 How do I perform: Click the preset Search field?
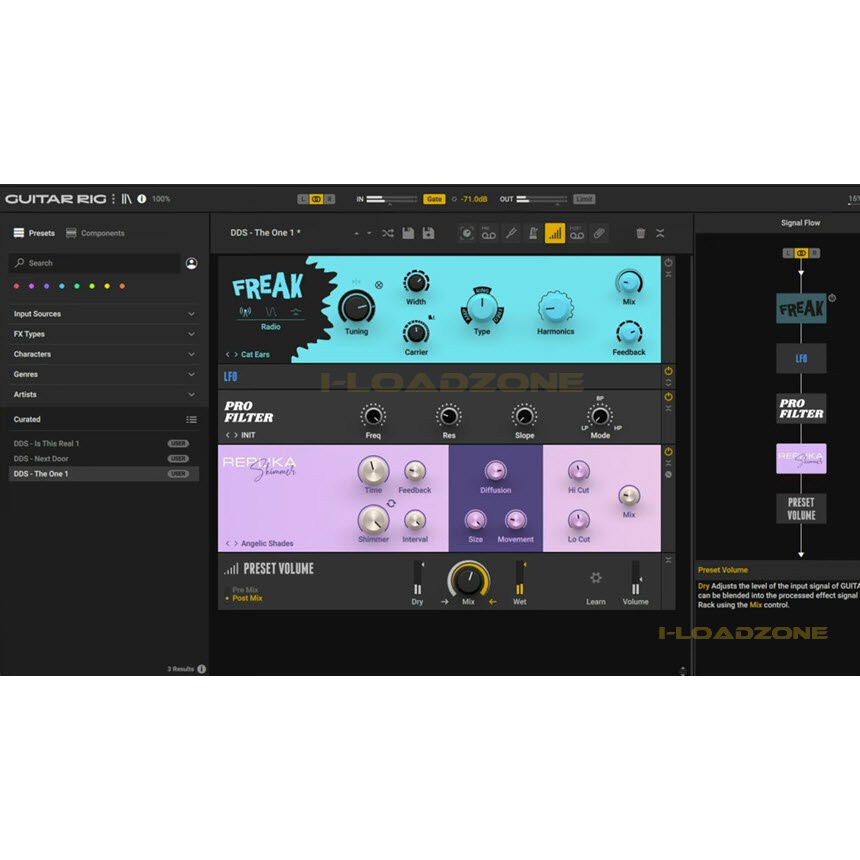(94, 264)
